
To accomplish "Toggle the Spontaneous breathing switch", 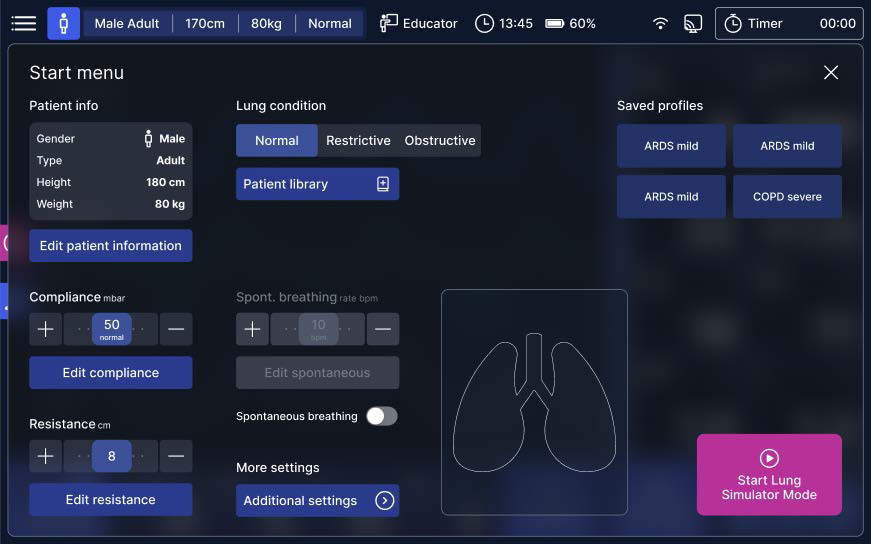I will point(381,416).
